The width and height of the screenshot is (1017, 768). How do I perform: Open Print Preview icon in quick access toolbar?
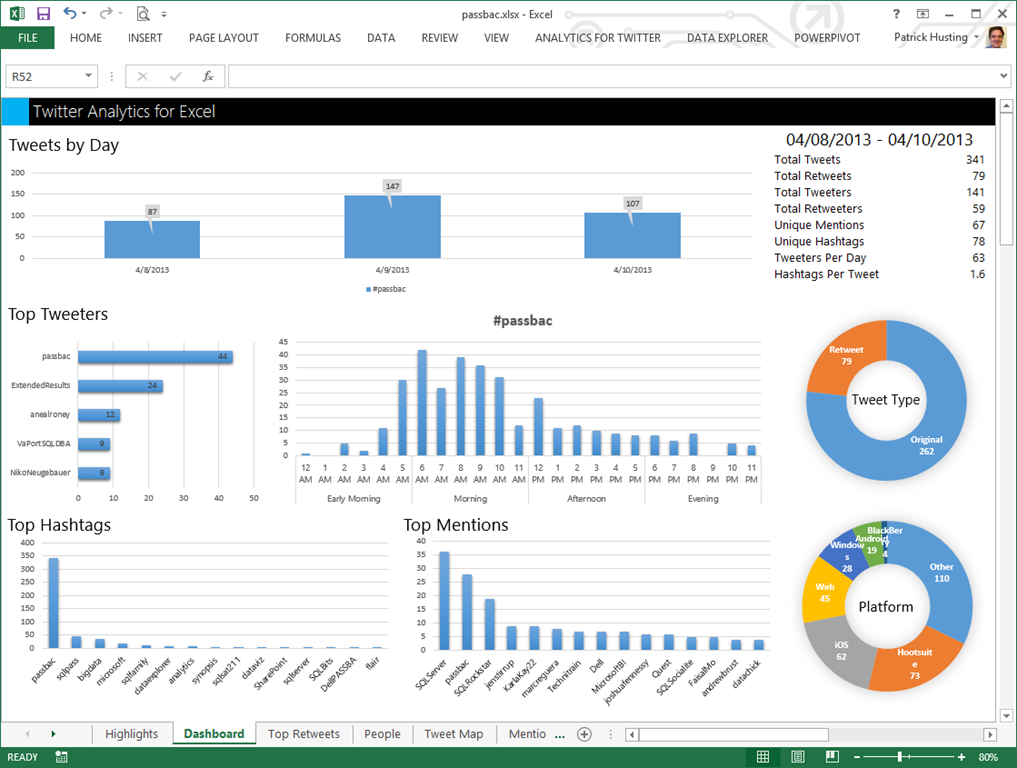pos(143,14)
